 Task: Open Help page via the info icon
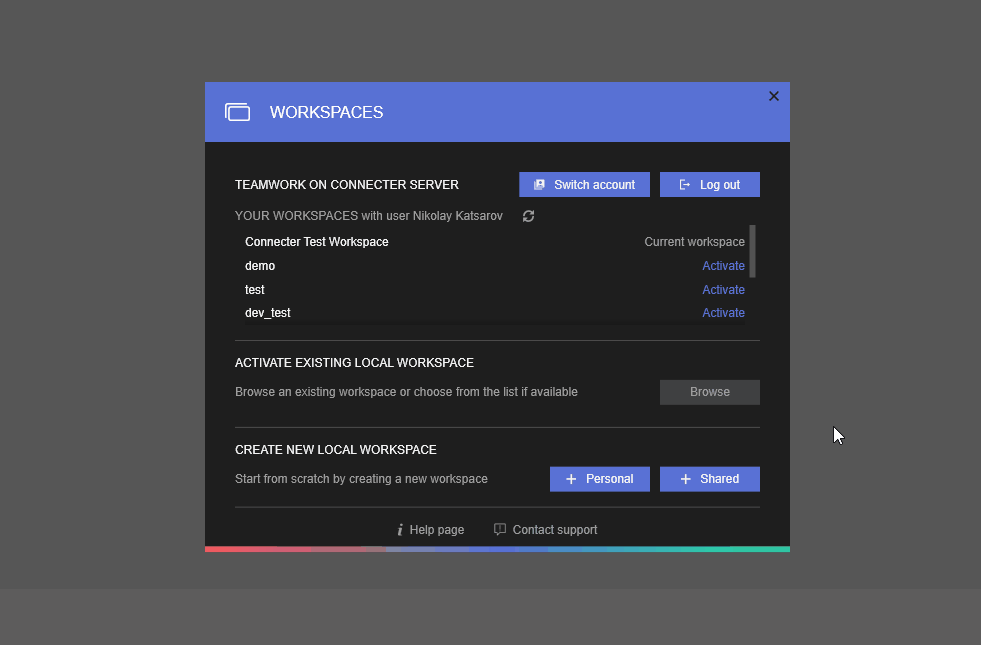(399, 529)
